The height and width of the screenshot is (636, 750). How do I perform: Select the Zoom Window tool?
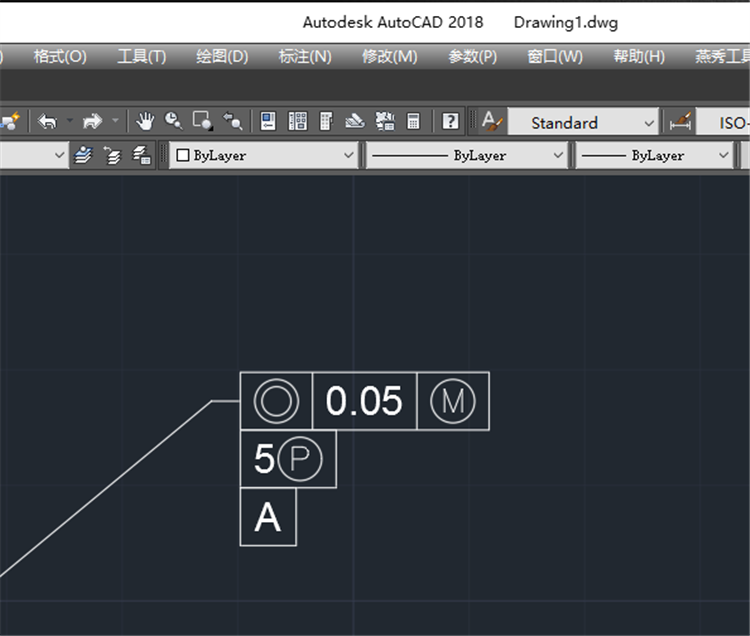click(202, 121)
